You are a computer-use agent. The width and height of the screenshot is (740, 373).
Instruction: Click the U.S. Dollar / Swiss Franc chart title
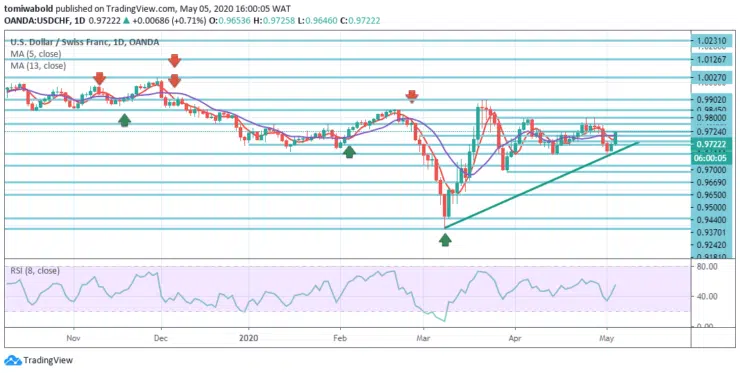(x=85, y=42)
